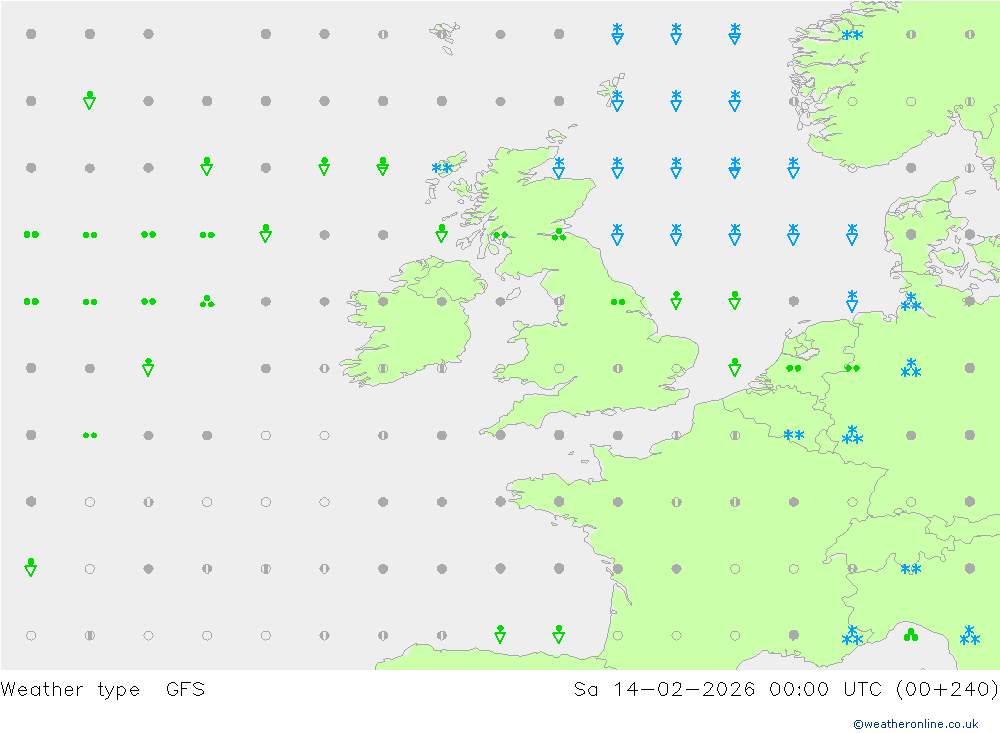Click the green triple-dot rain symbol west of Ireland
The height and width of the screenshot is (733, 1000).
click(207, 301)
